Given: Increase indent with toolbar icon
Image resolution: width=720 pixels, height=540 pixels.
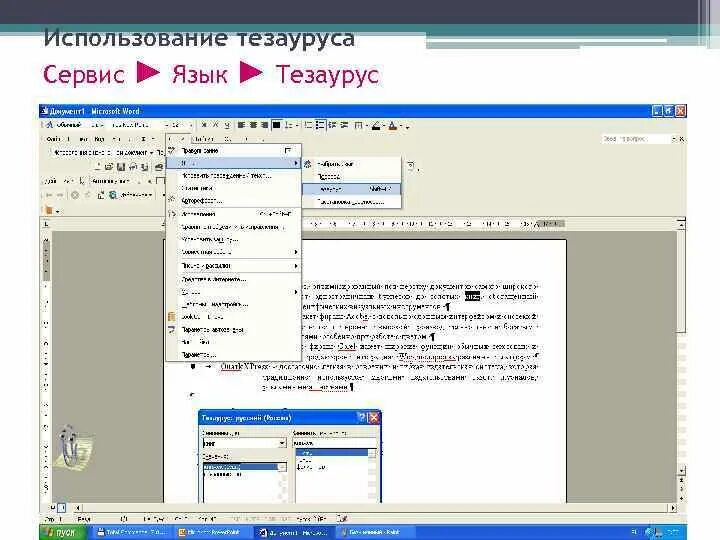Looking at the screenshot, I should point(344,125).
